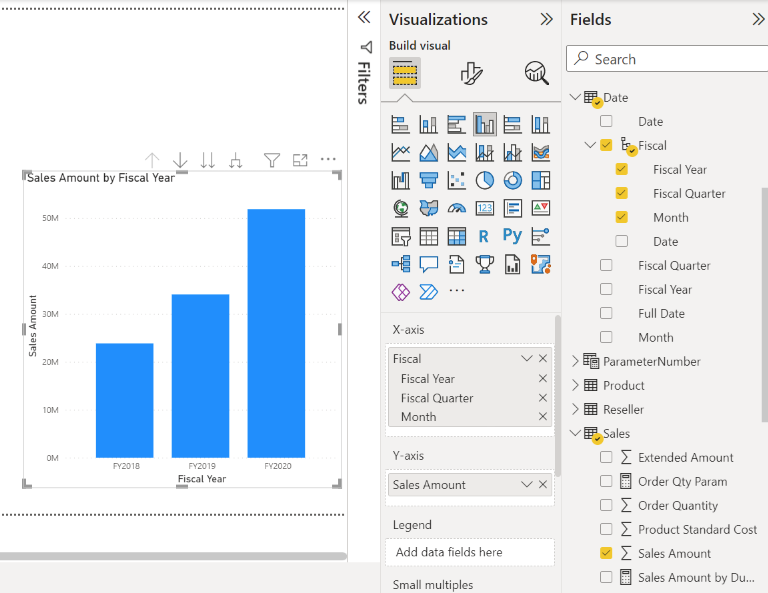Check the Extended Amount field
The width and height of the screenshot is (768, 593).
tap(606, 457)
